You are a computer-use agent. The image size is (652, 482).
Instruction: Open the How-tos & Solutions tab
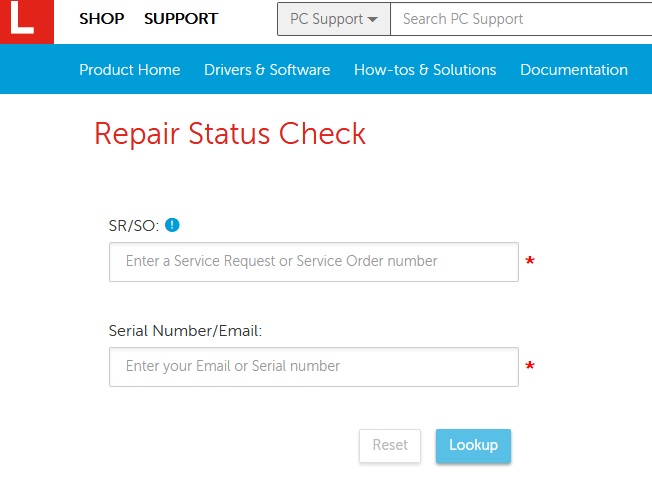[425, 70]
